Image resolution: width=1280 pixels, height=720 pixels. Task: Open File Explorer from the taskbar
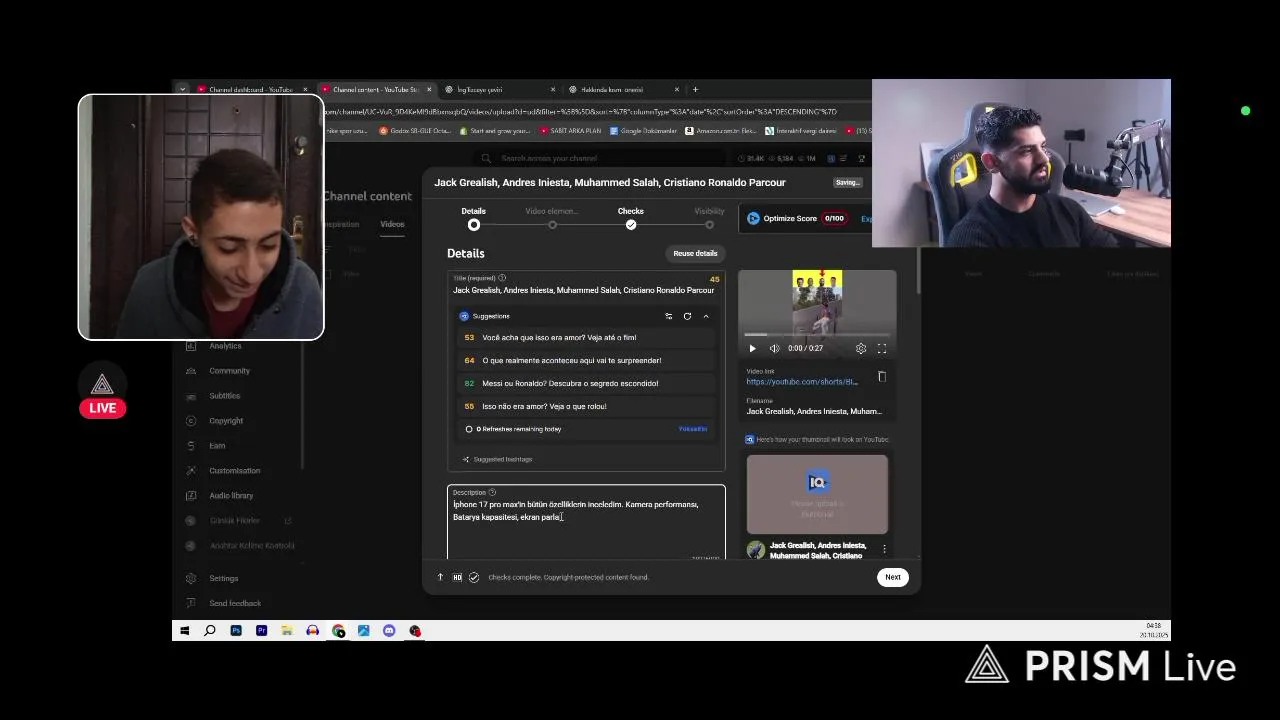tap(287, 631)
